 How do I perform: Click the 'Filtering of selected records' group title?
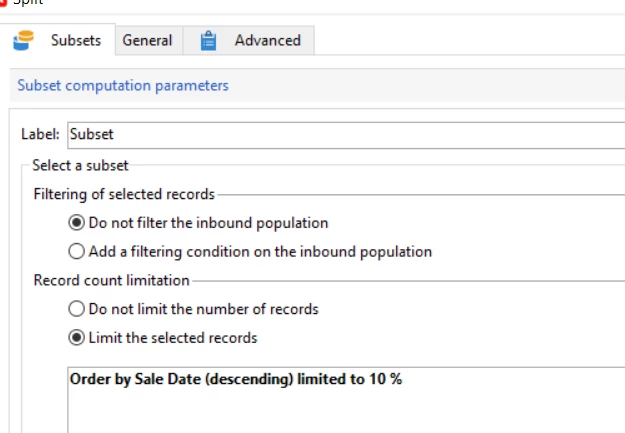click(x=124, y=194)
